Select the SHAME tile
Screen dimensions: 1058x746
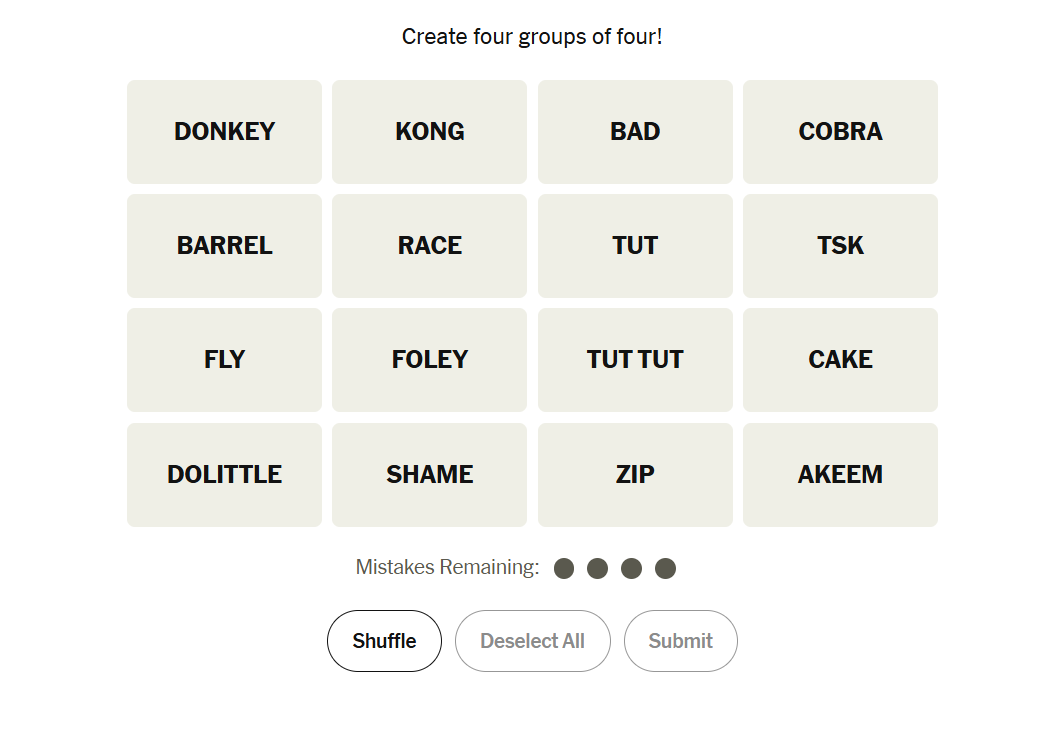point(429,475)
